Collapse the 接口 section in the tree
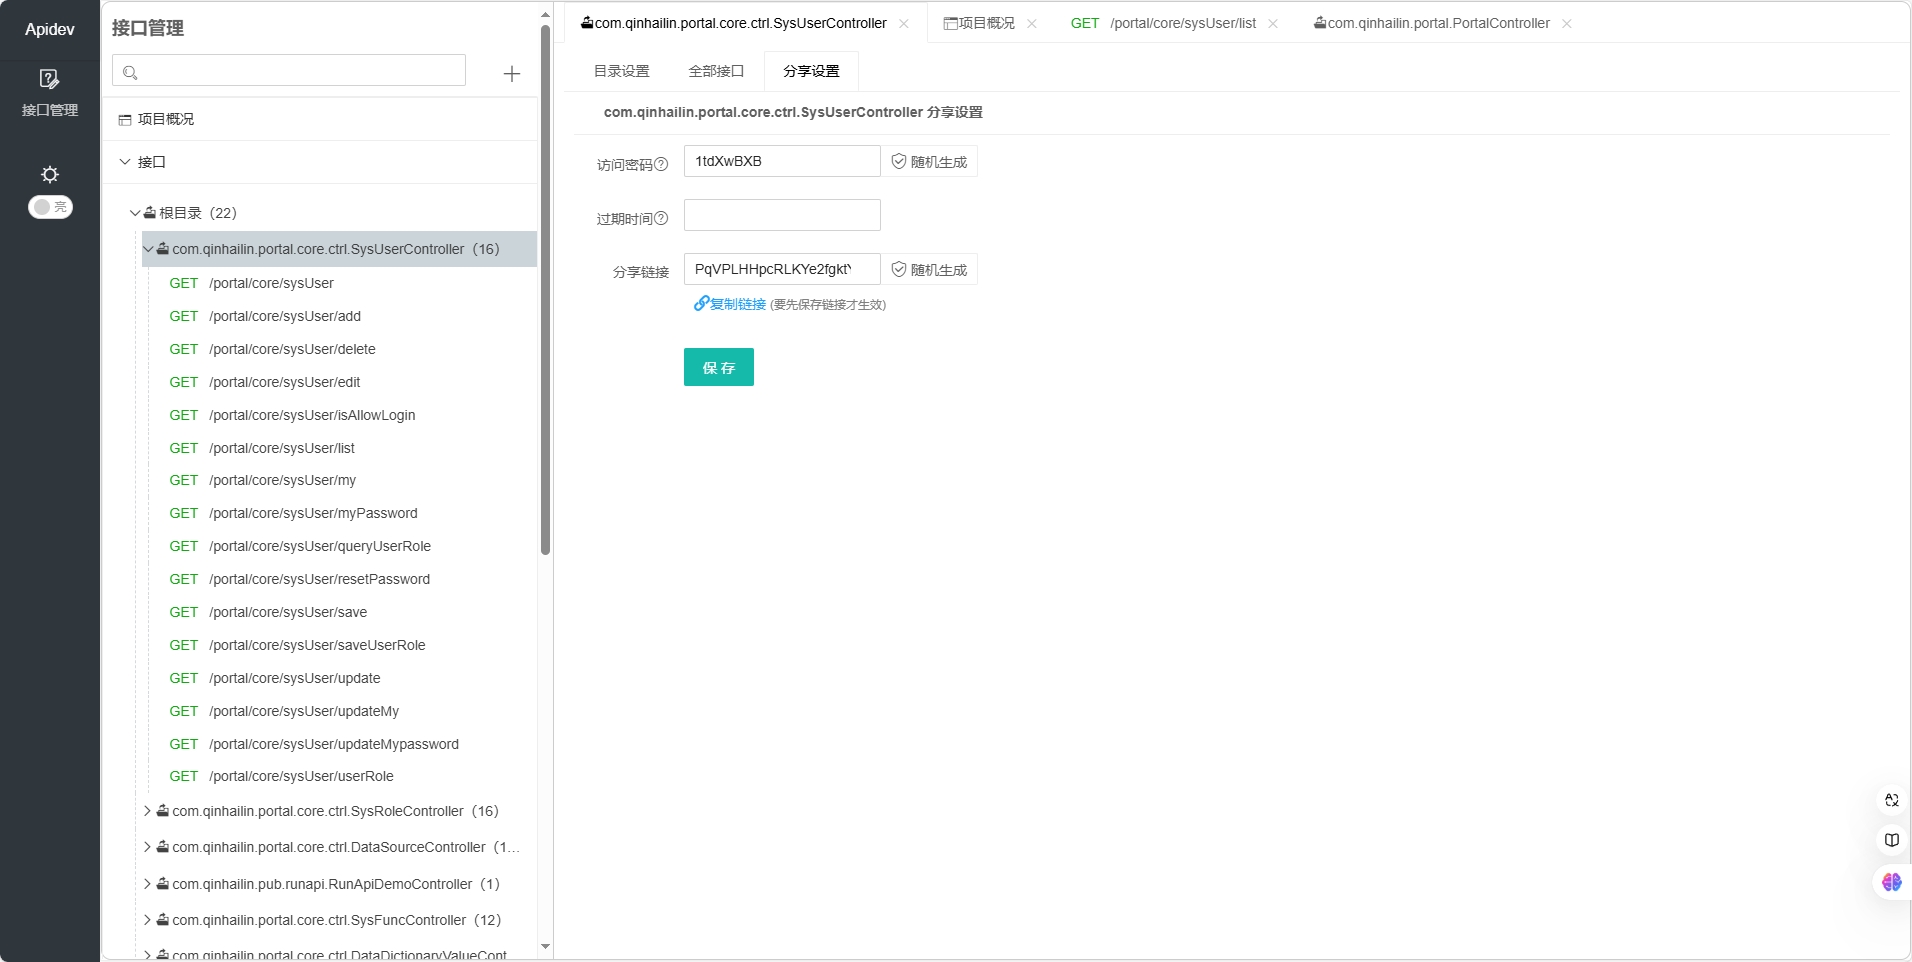The width and height of the screenshot is (1912, 962). [x=124, y=161]
